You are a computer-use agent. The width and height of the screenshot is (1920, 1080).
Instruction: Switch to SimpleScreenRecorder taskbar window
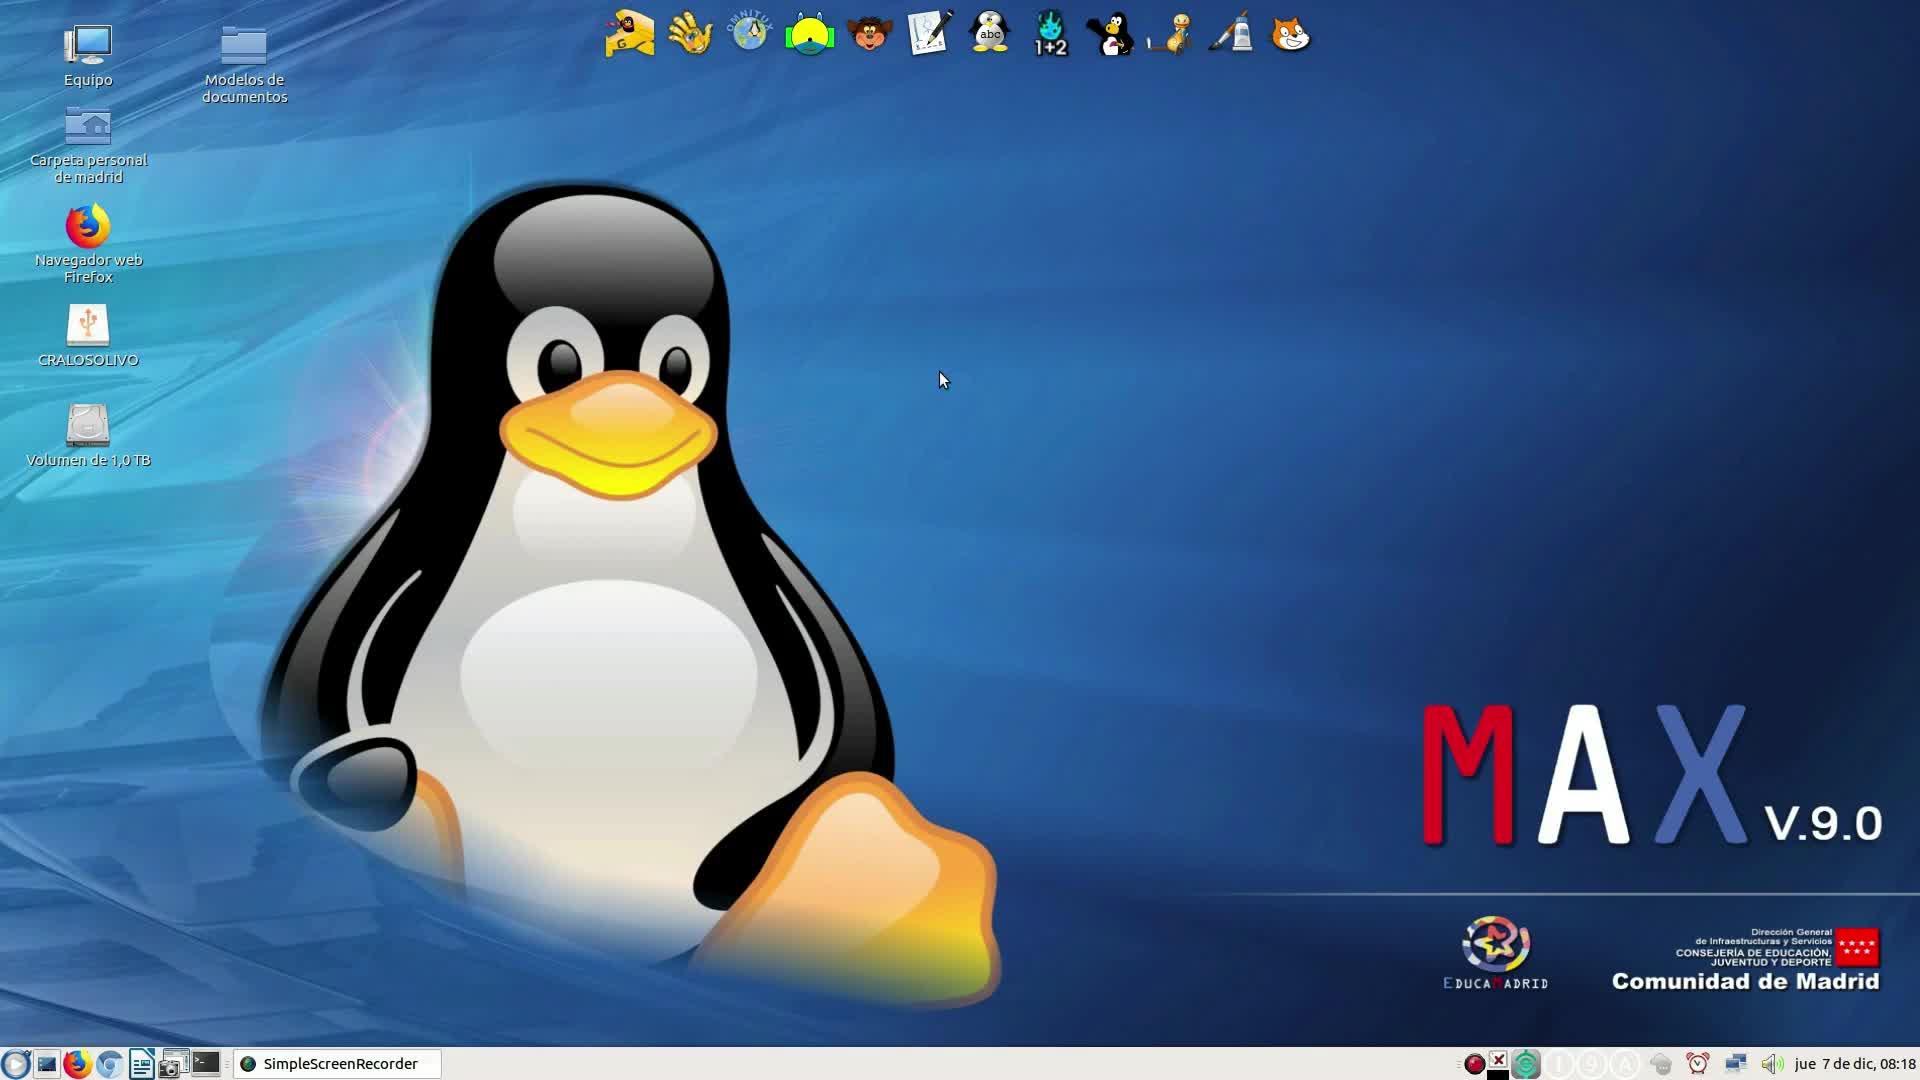(338, 1064)
